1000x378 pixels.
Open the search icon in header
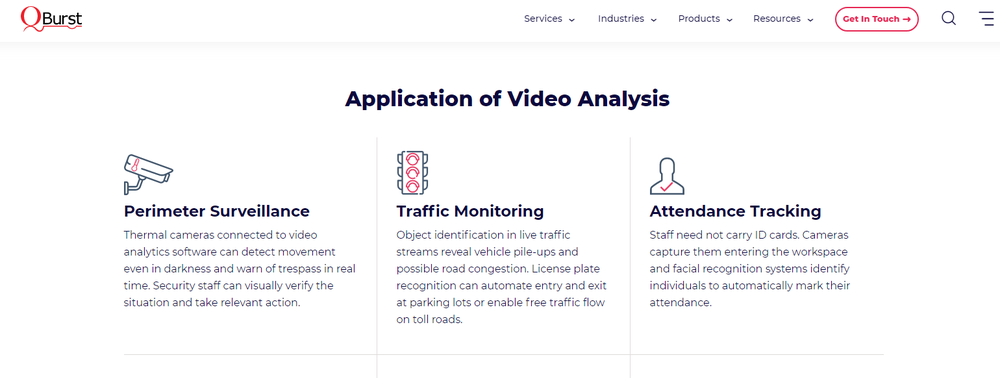(948, 18)
